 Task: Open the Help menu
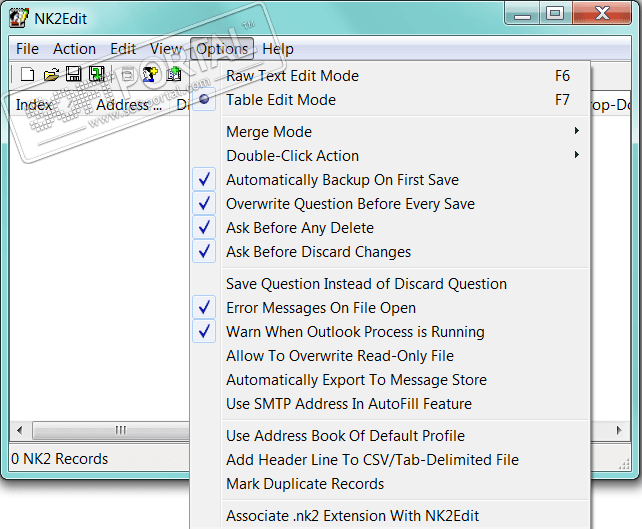coord(278,49)
